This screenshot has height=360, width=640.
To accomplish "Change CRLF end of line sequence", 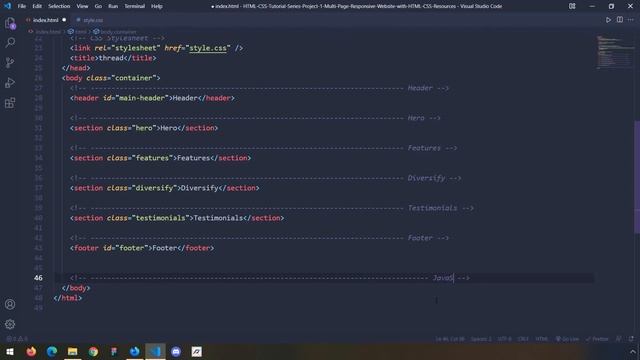I will [x=523, y=339].
